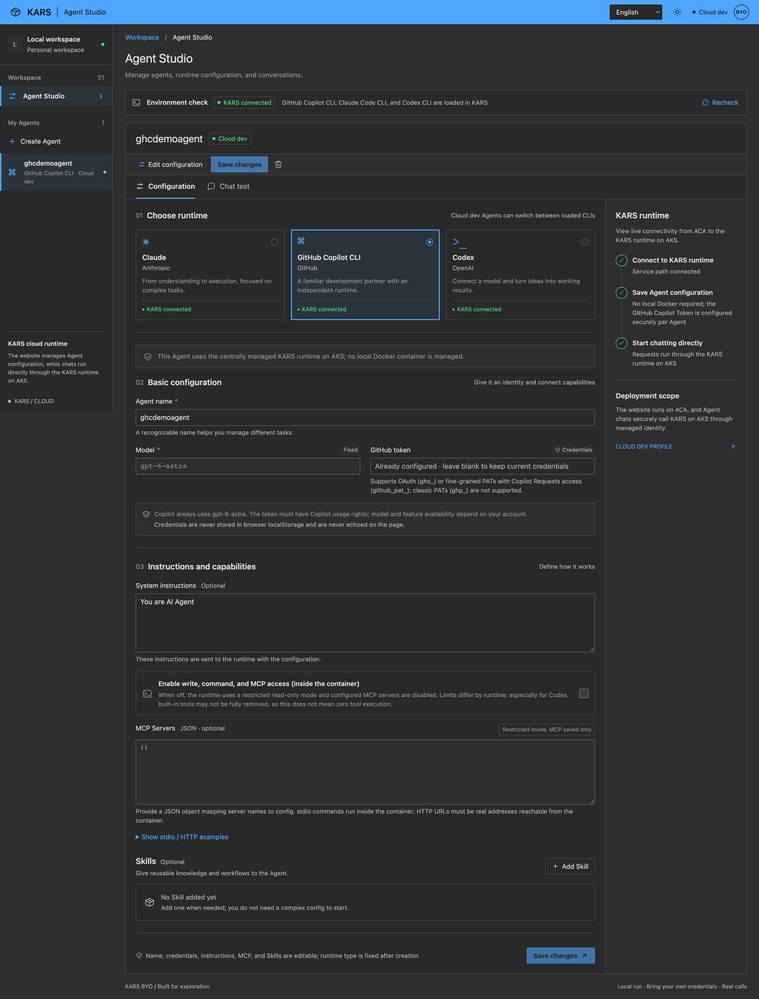Click the KARS cube logo icon

15,12
